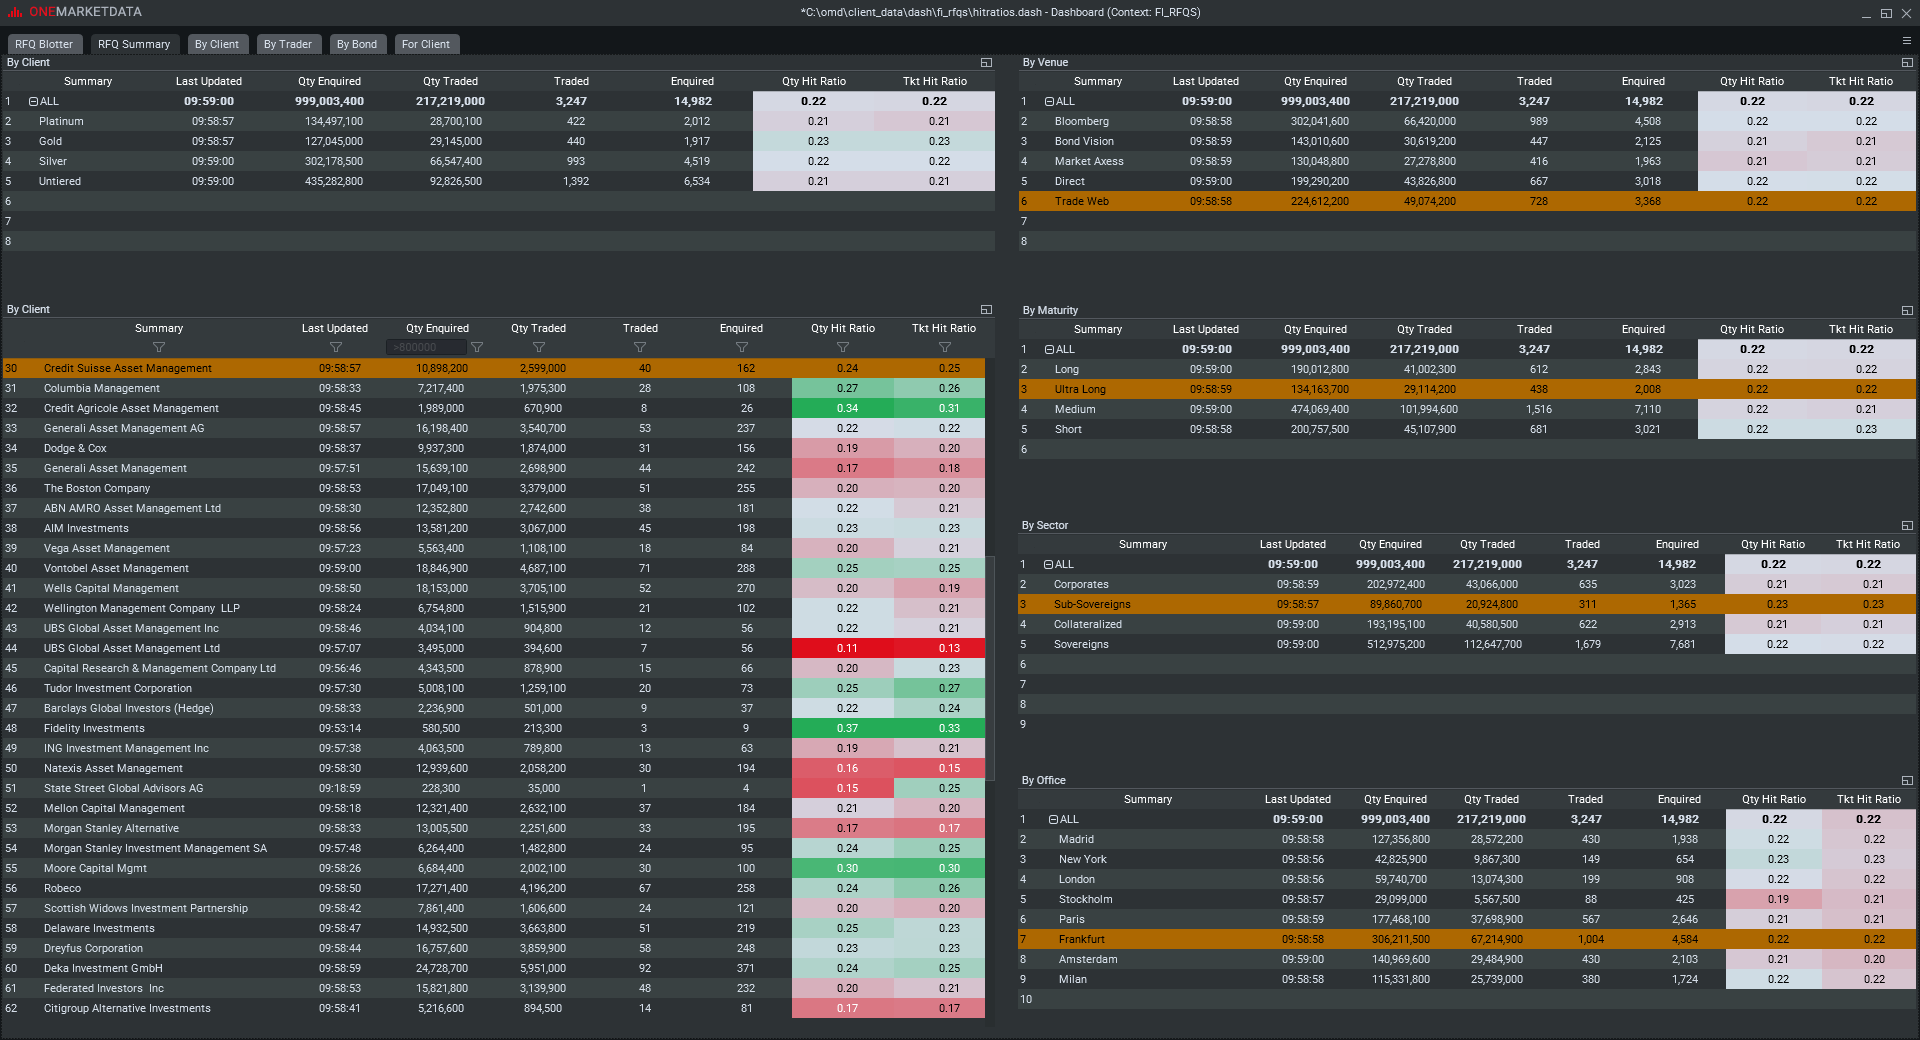Viewport: 1920px width, 1040px height.
Task: Open filter funnel under client list Traded column
Action: (x=640, y=347)
